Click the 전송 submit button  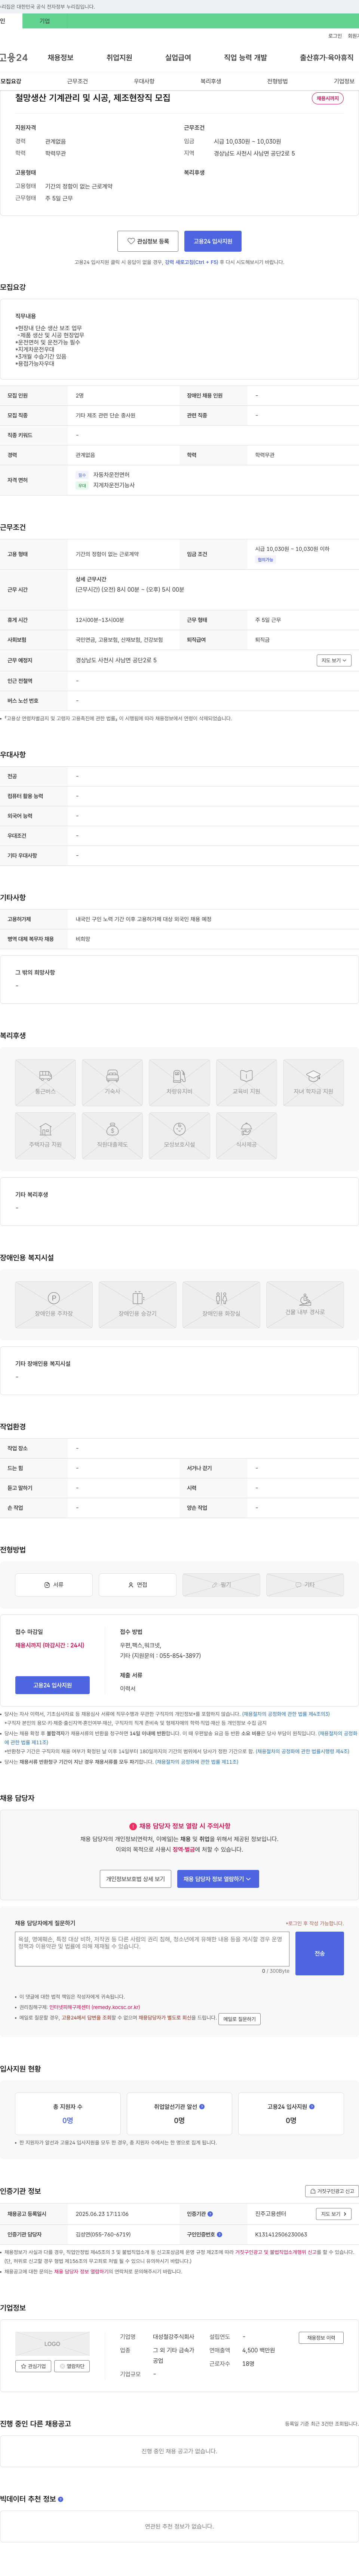(x=320, y=1953)
